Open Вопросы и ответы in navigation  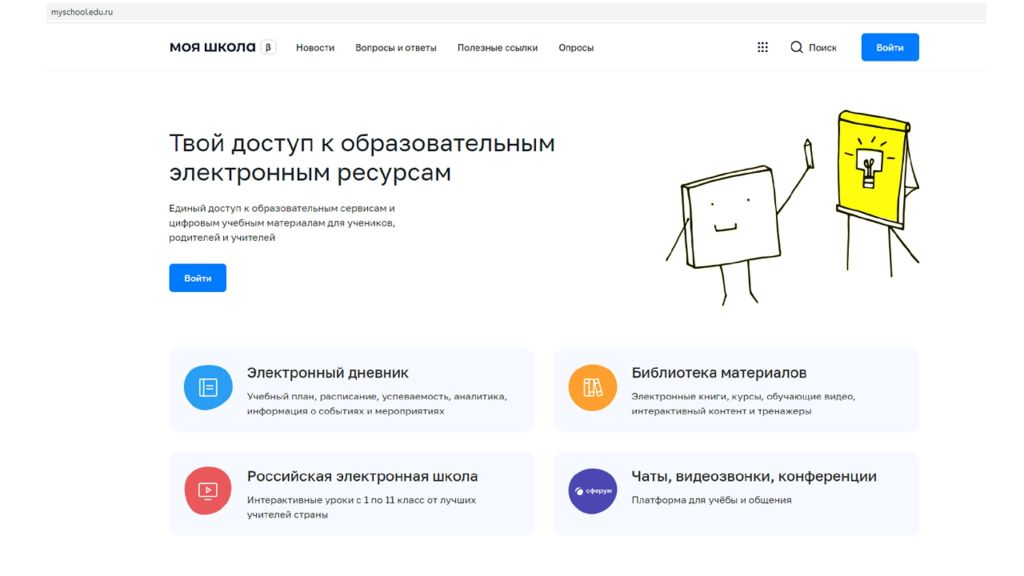pyautogui.click(x=396, y=48)
